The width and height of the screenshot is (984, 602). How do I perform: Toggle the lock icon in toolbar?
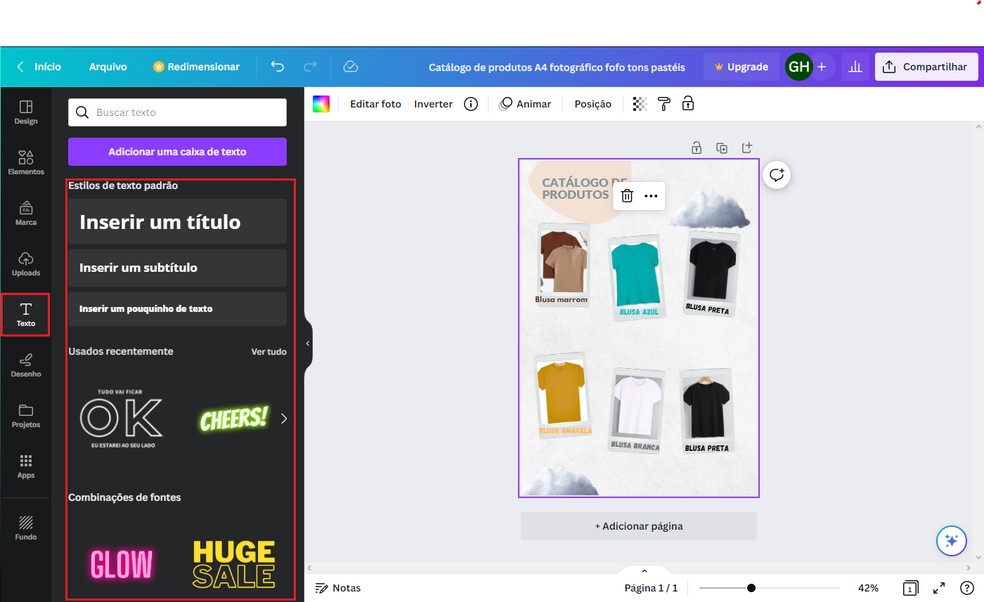688,104
